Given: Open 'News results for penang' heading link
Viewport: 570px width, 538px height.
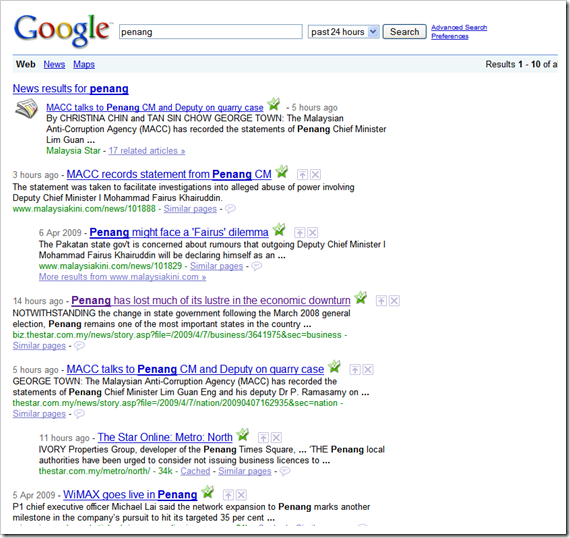Looking at the screenshot, I should tap(71, 89).
